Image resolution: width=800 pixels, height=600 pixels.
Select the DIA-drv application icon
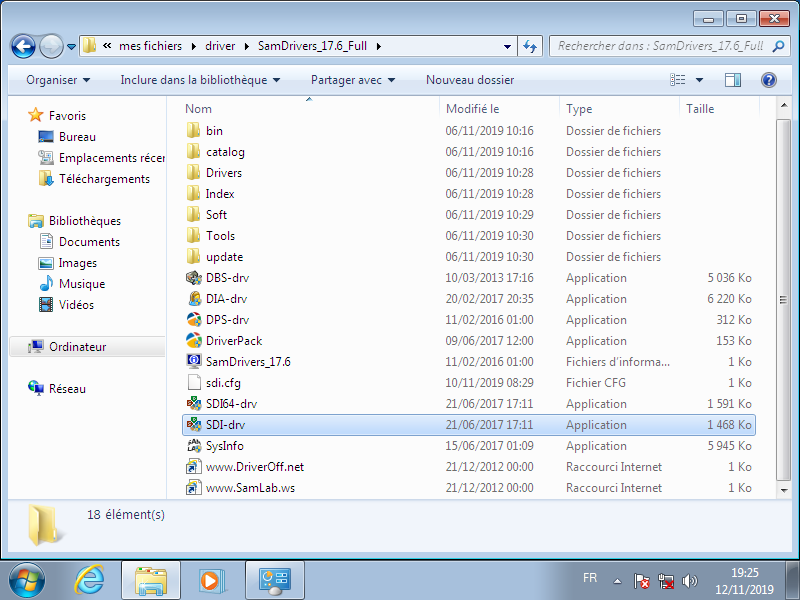[194, 299]
